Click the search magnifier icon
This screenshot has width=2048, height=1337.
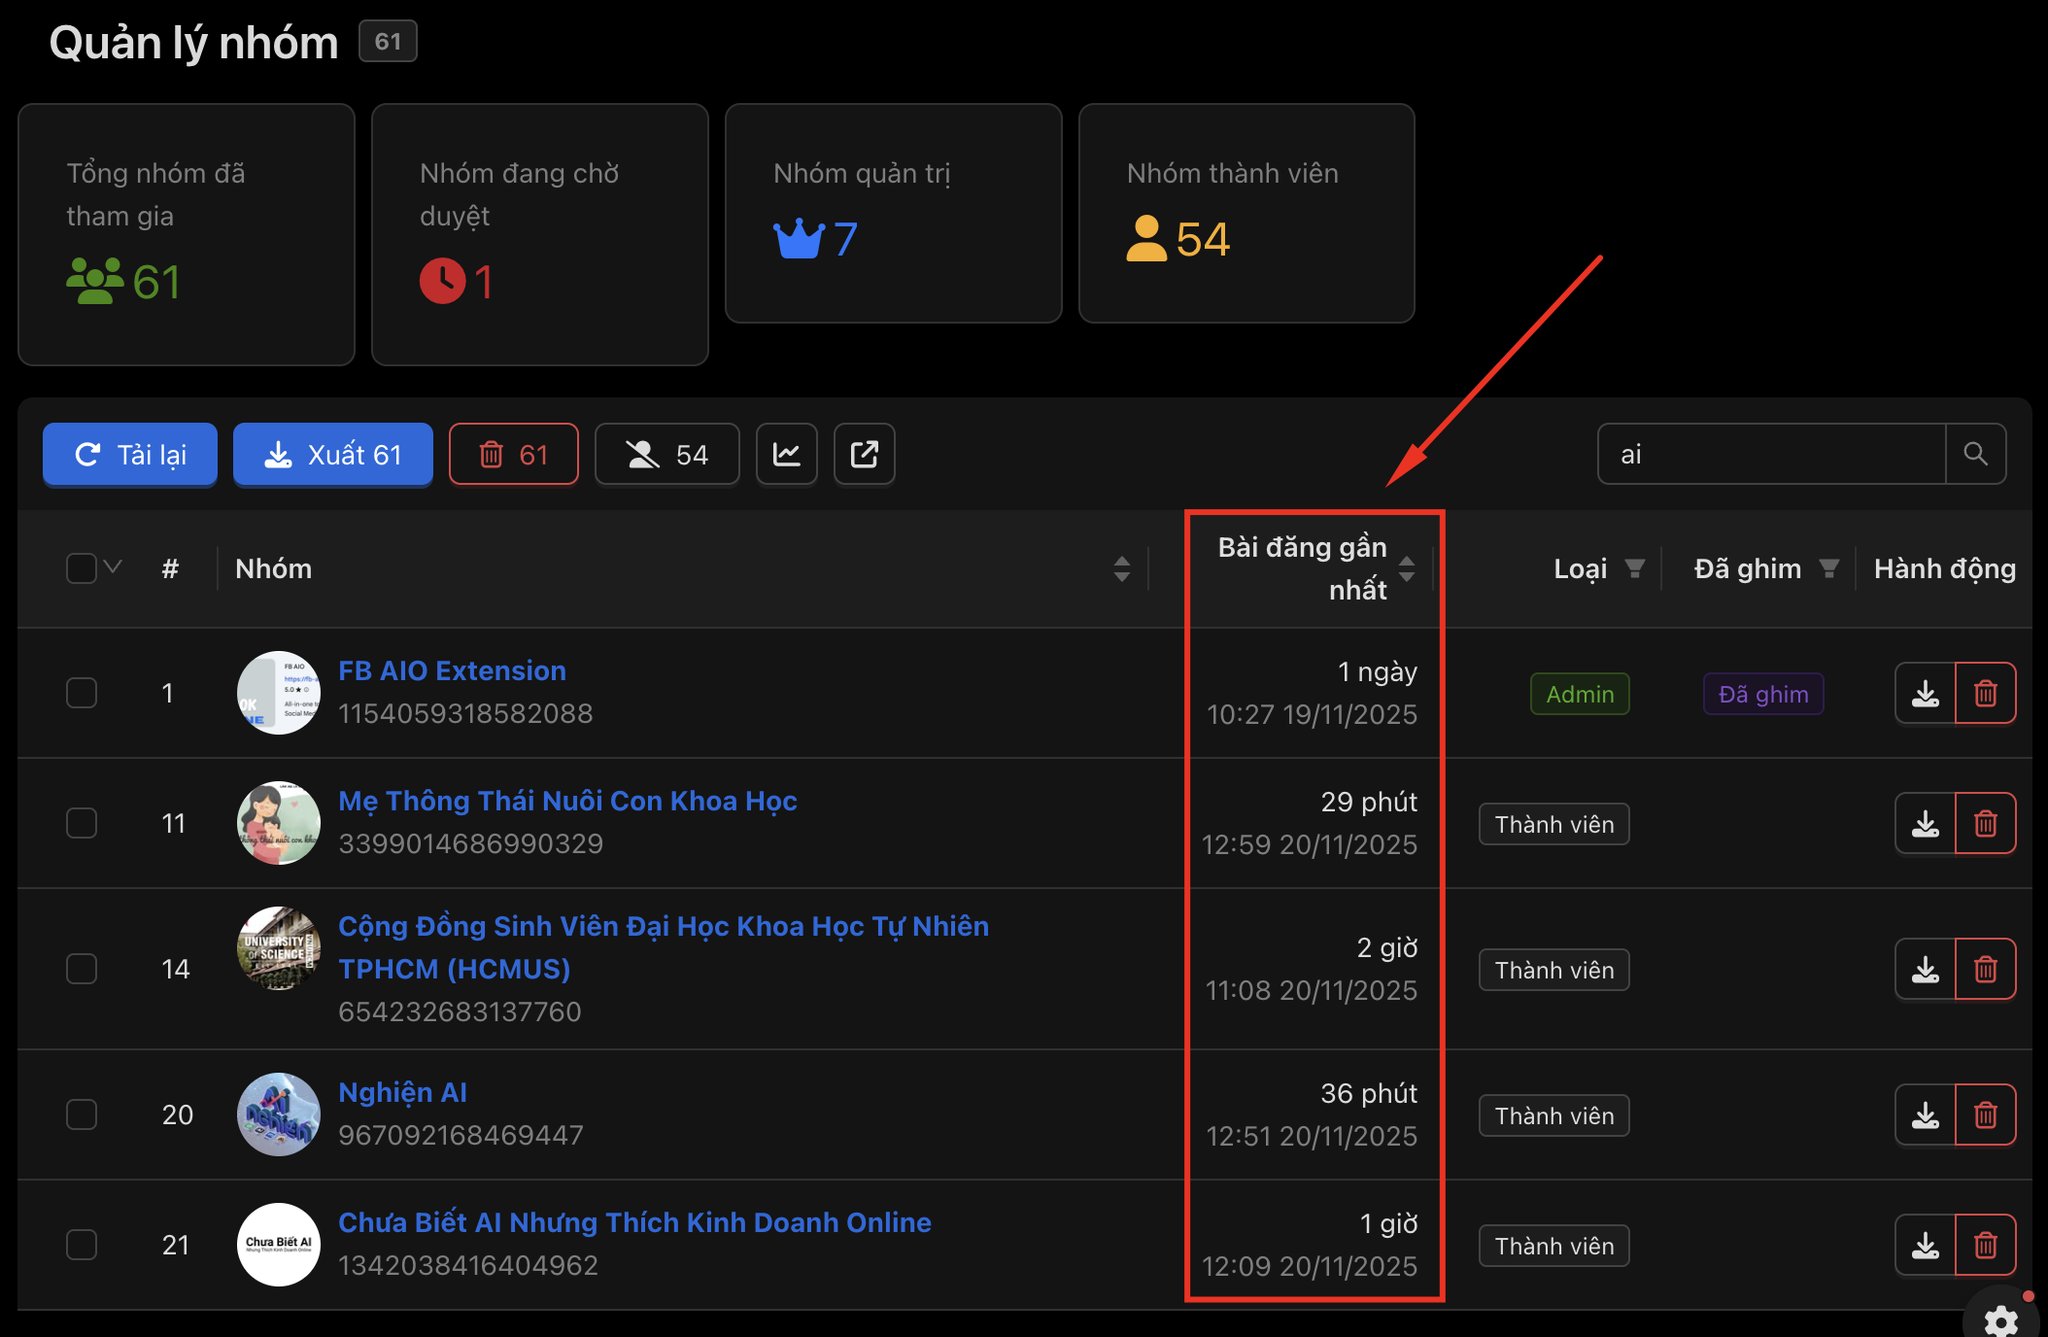coord(1975,454)
